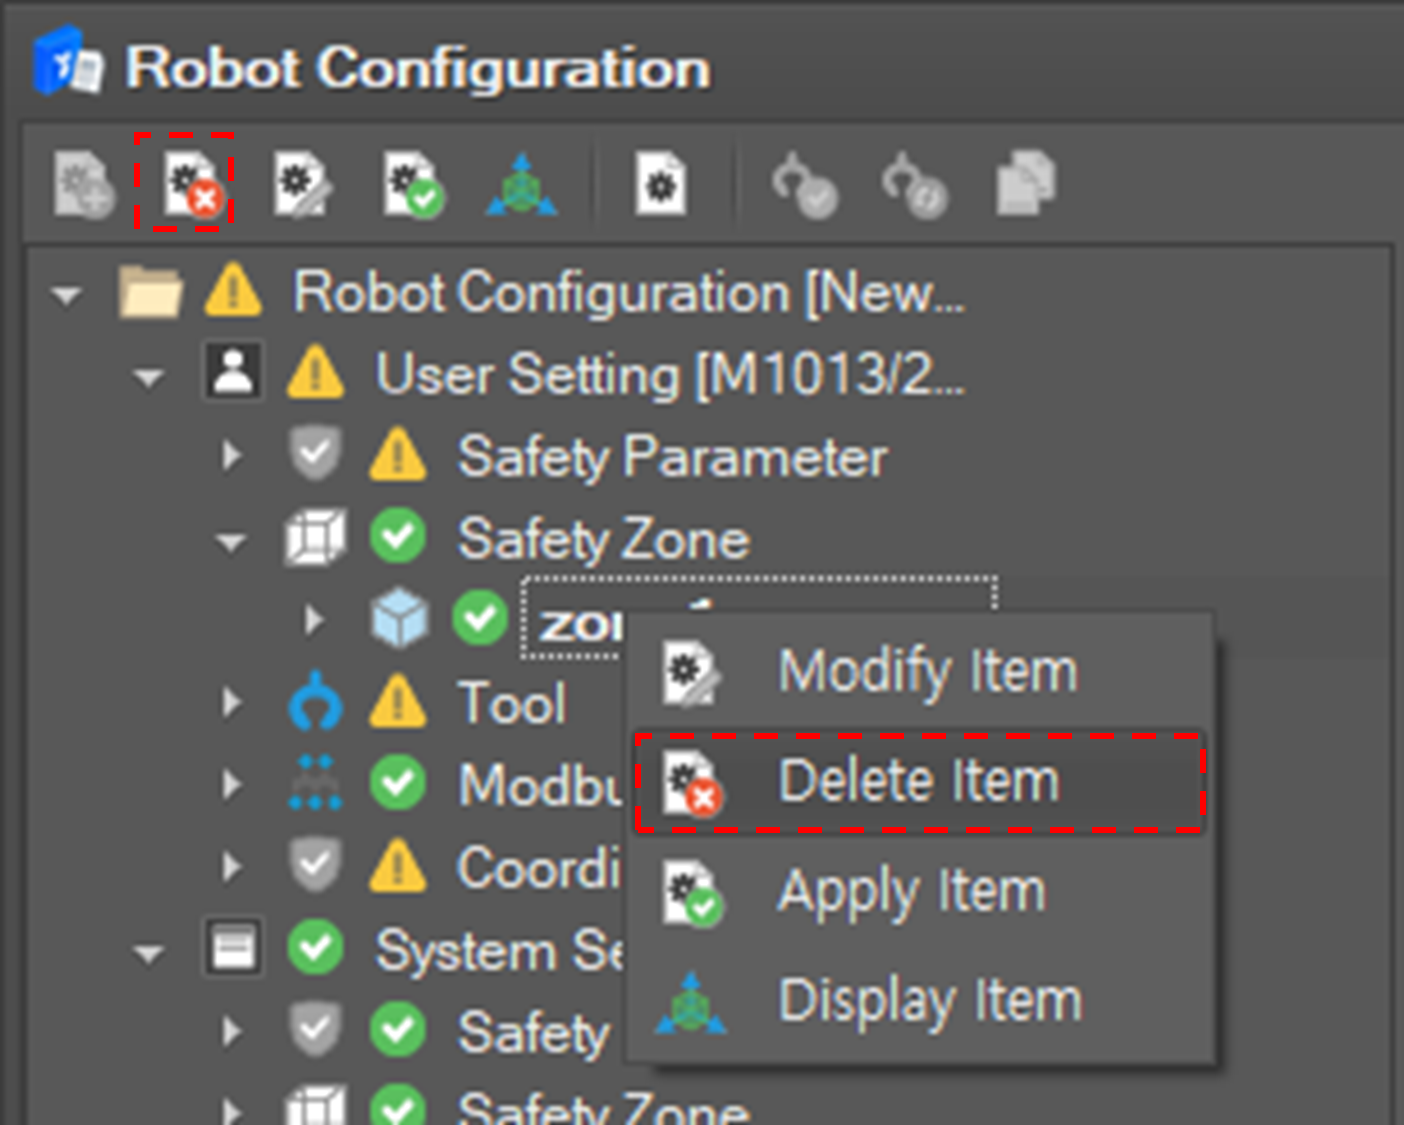Click the copy documents toolbar icon
1404x1125 pixels.
(x=1024, y=184)
